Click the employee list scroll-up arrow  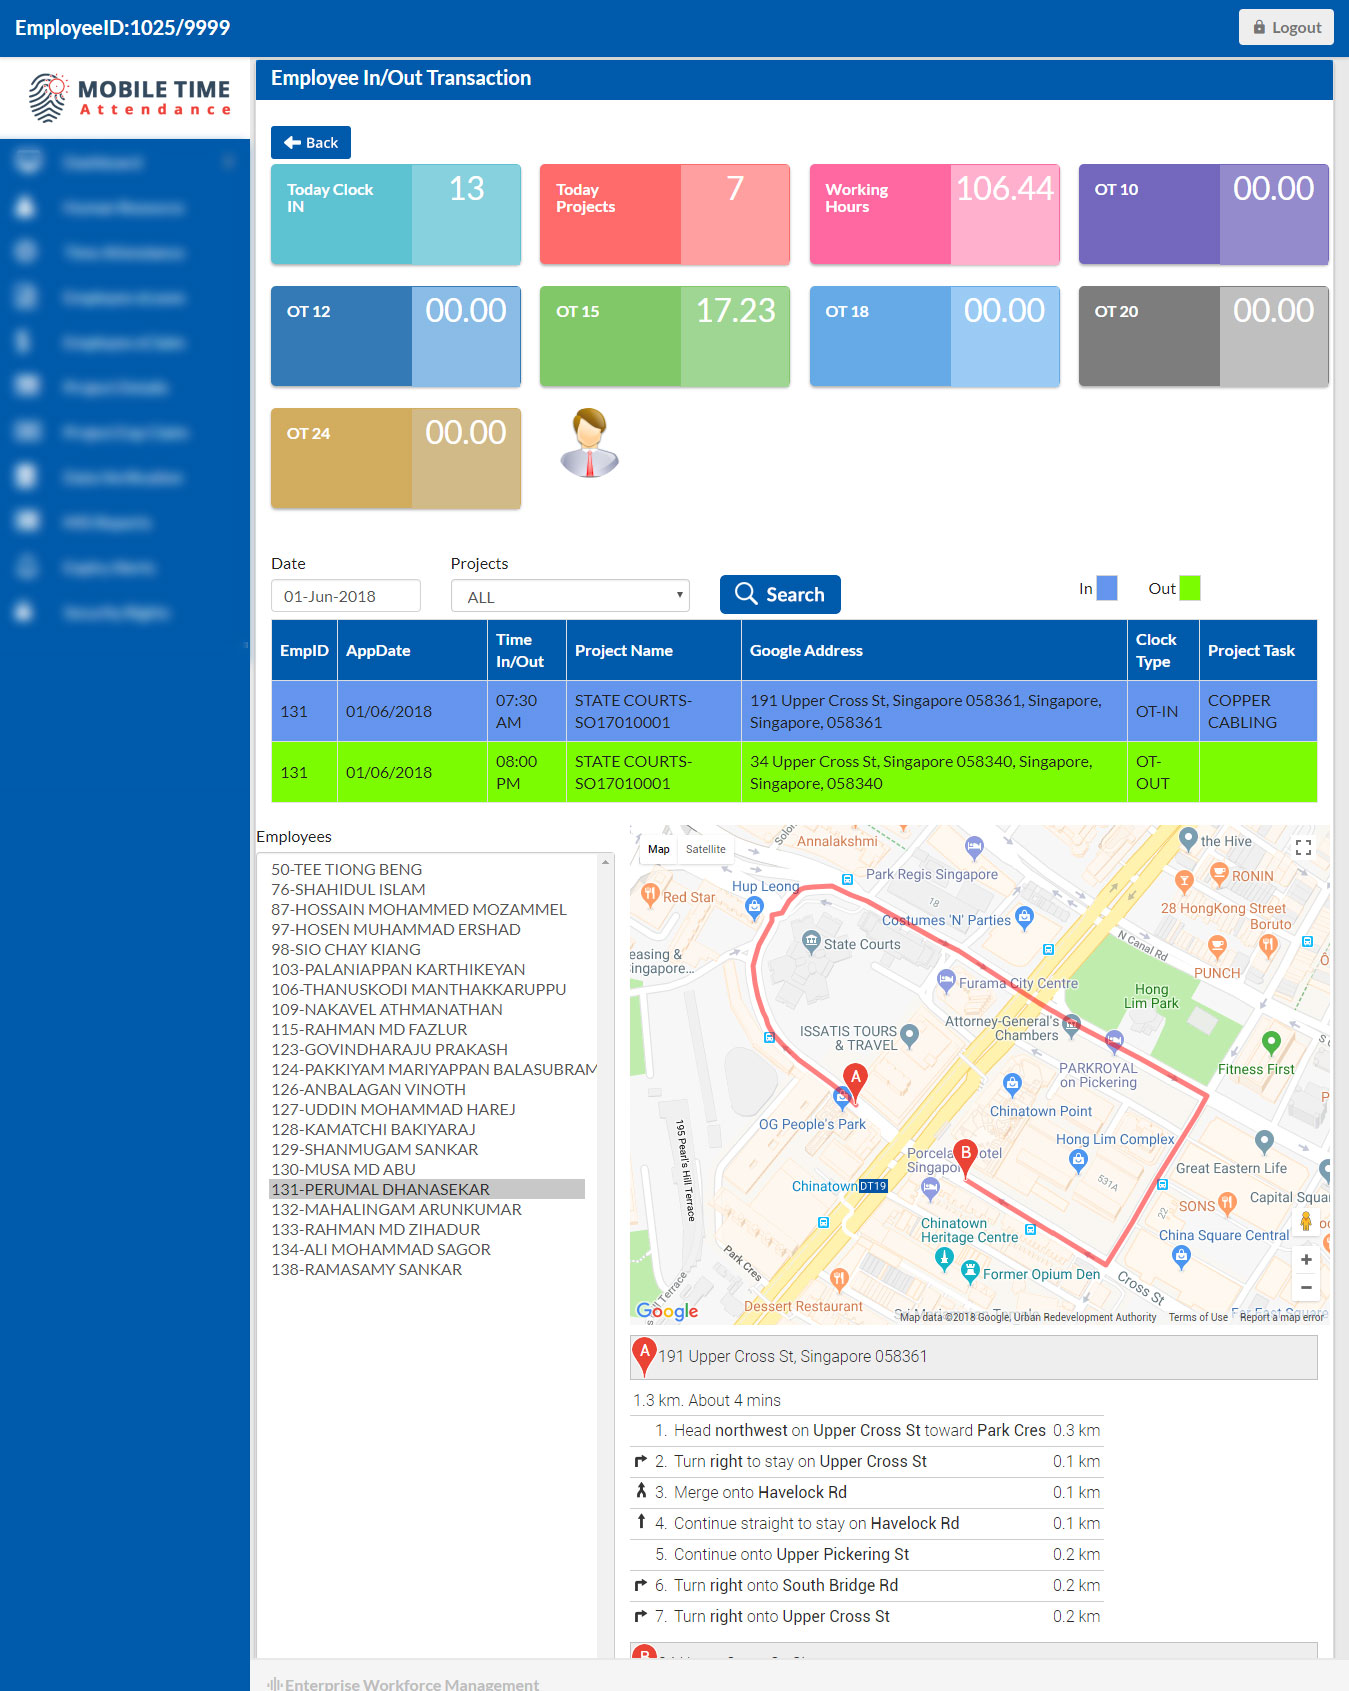point(605,862)
